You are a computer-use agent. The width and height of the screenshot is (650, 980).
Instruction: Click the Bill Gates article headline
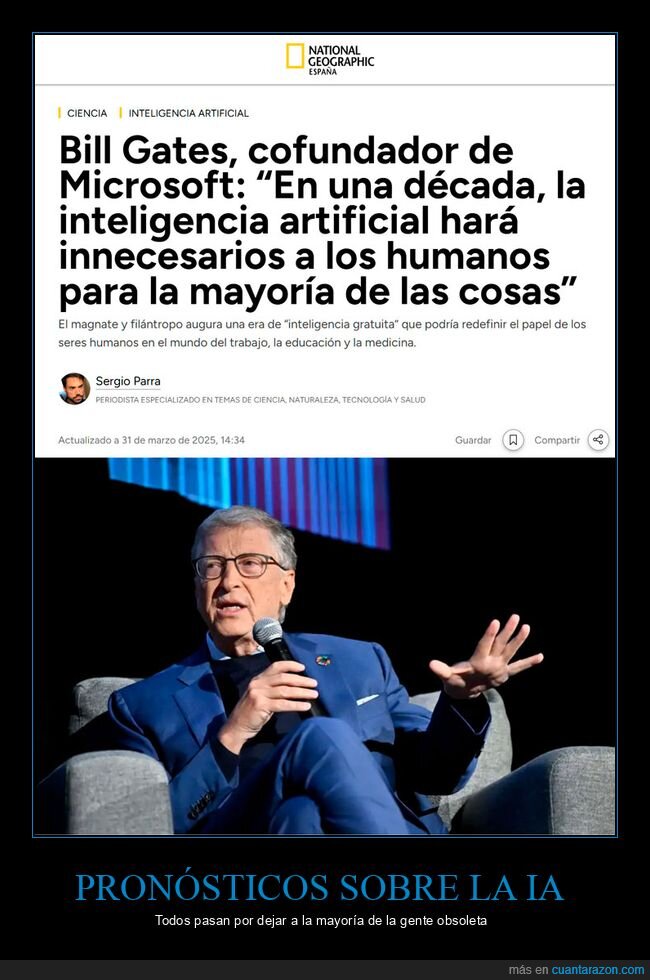(322, 221)
